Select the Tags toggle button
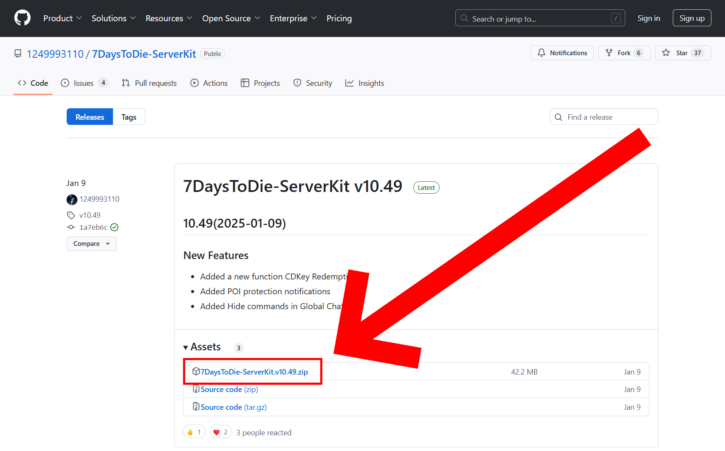The image size is (725, 451). click(x=129, y=117)
